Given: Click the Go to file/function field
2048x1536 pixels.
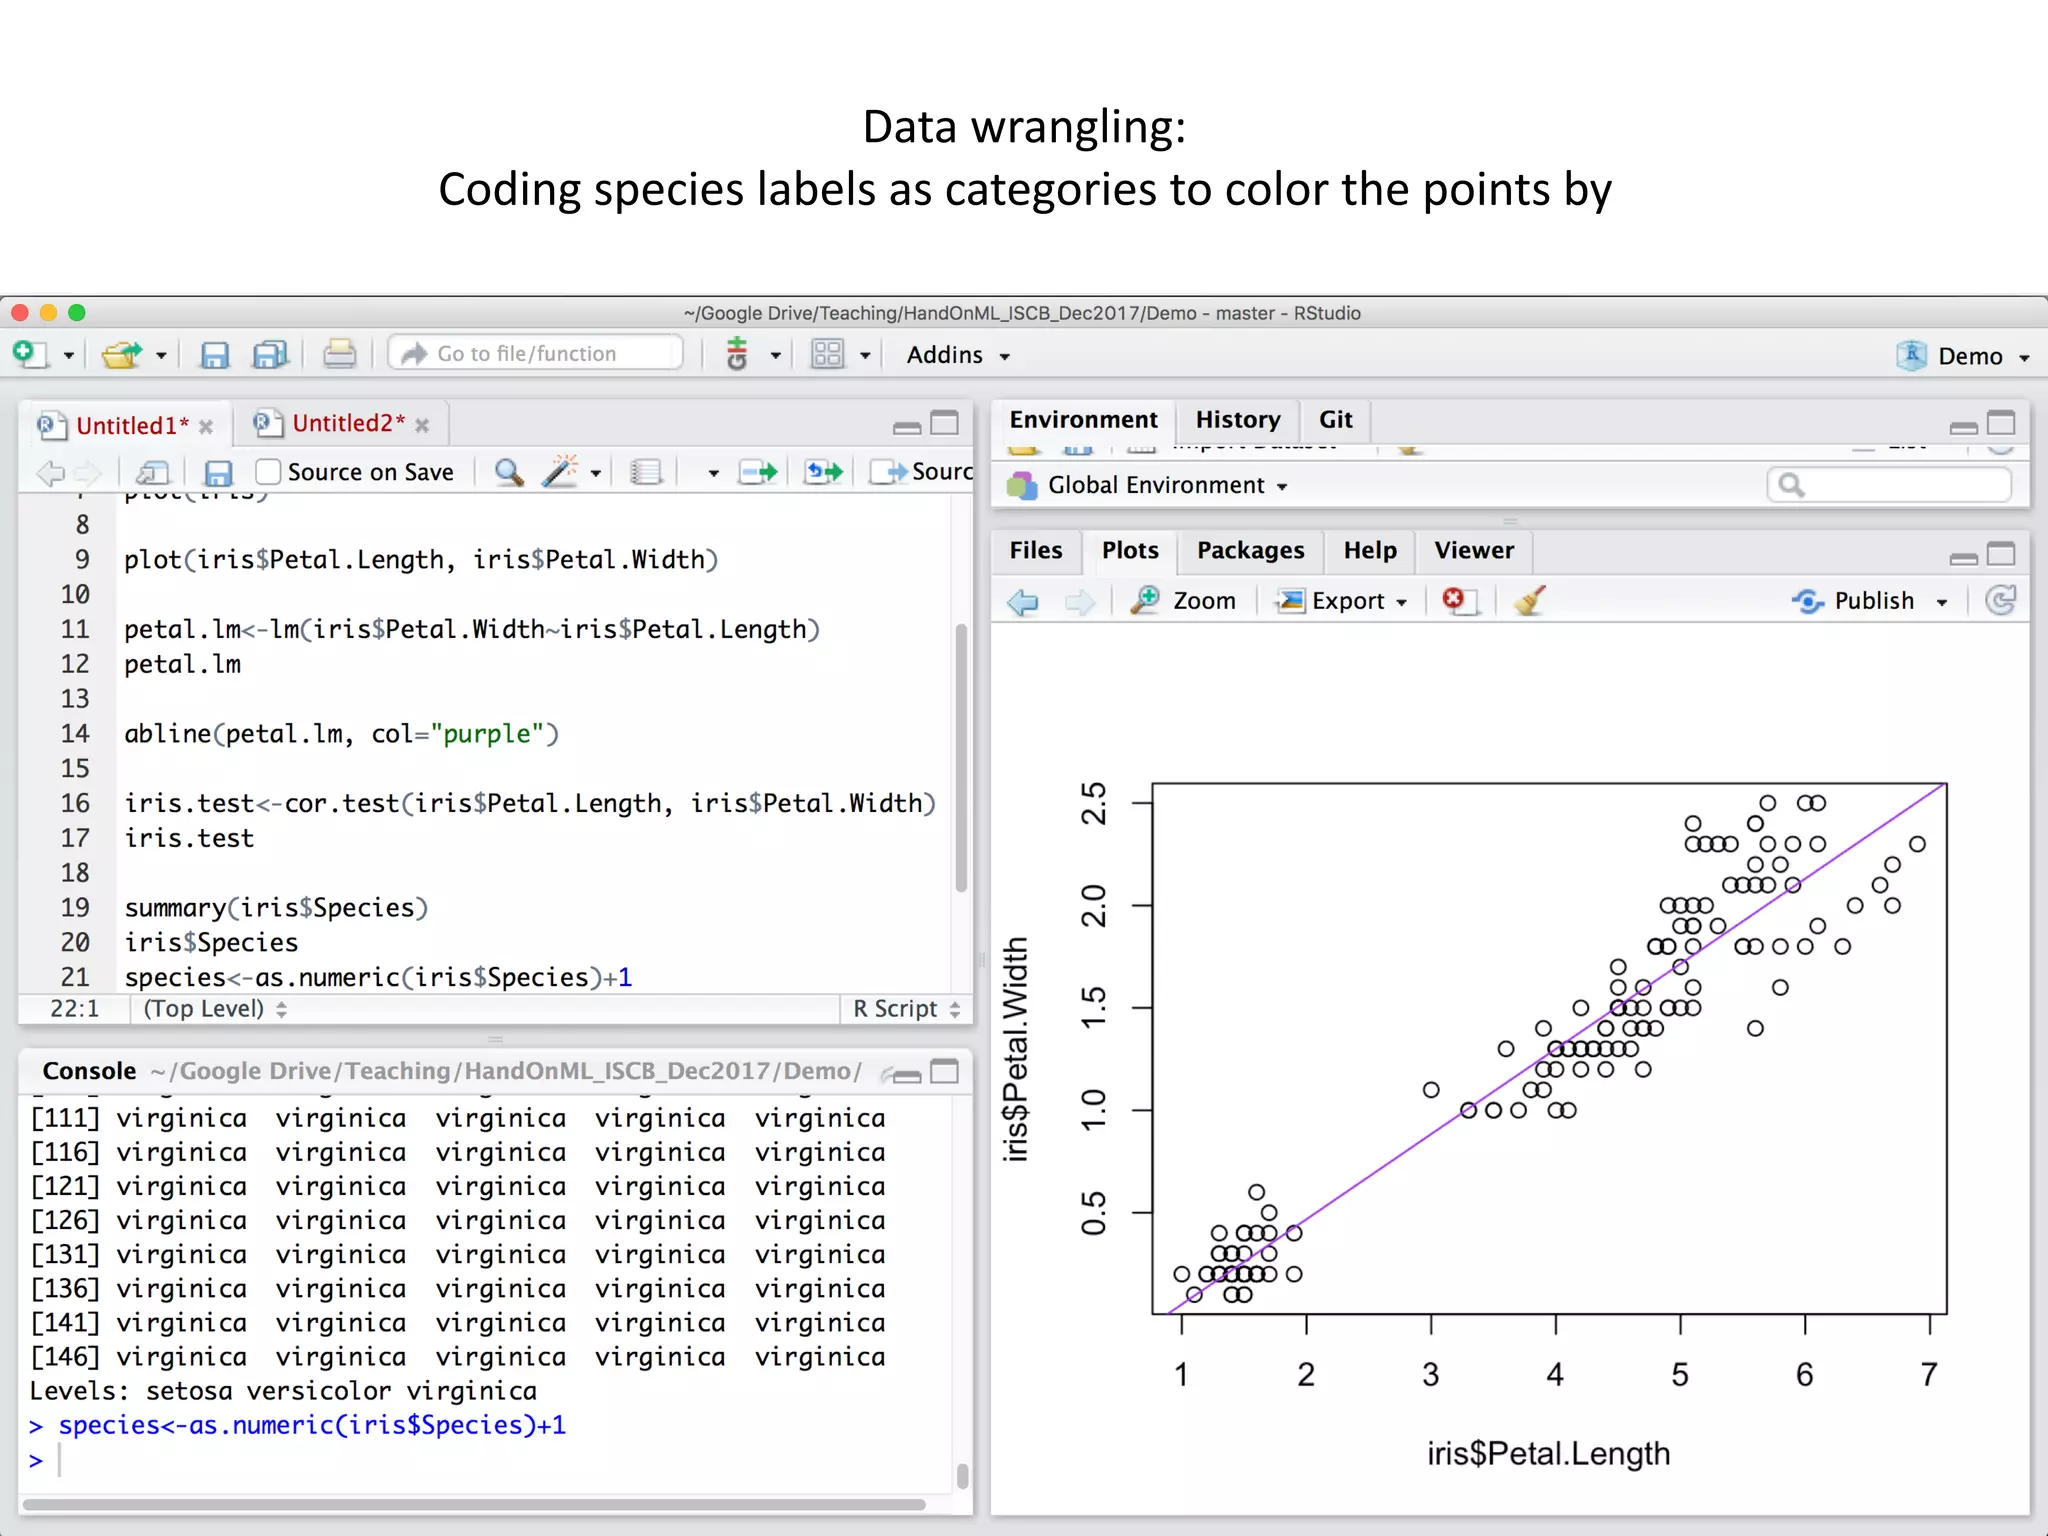Looking at the screenshot, I should pyautogui.click(x=536, y=354).
